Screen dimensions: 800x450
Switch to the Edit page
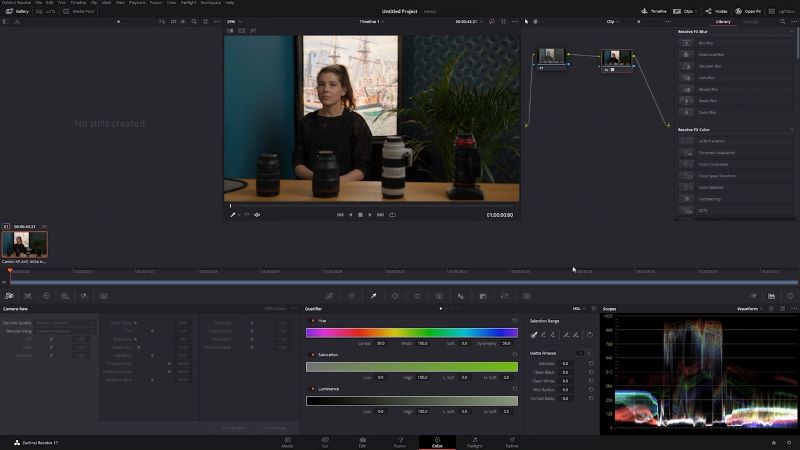(362, 442)
